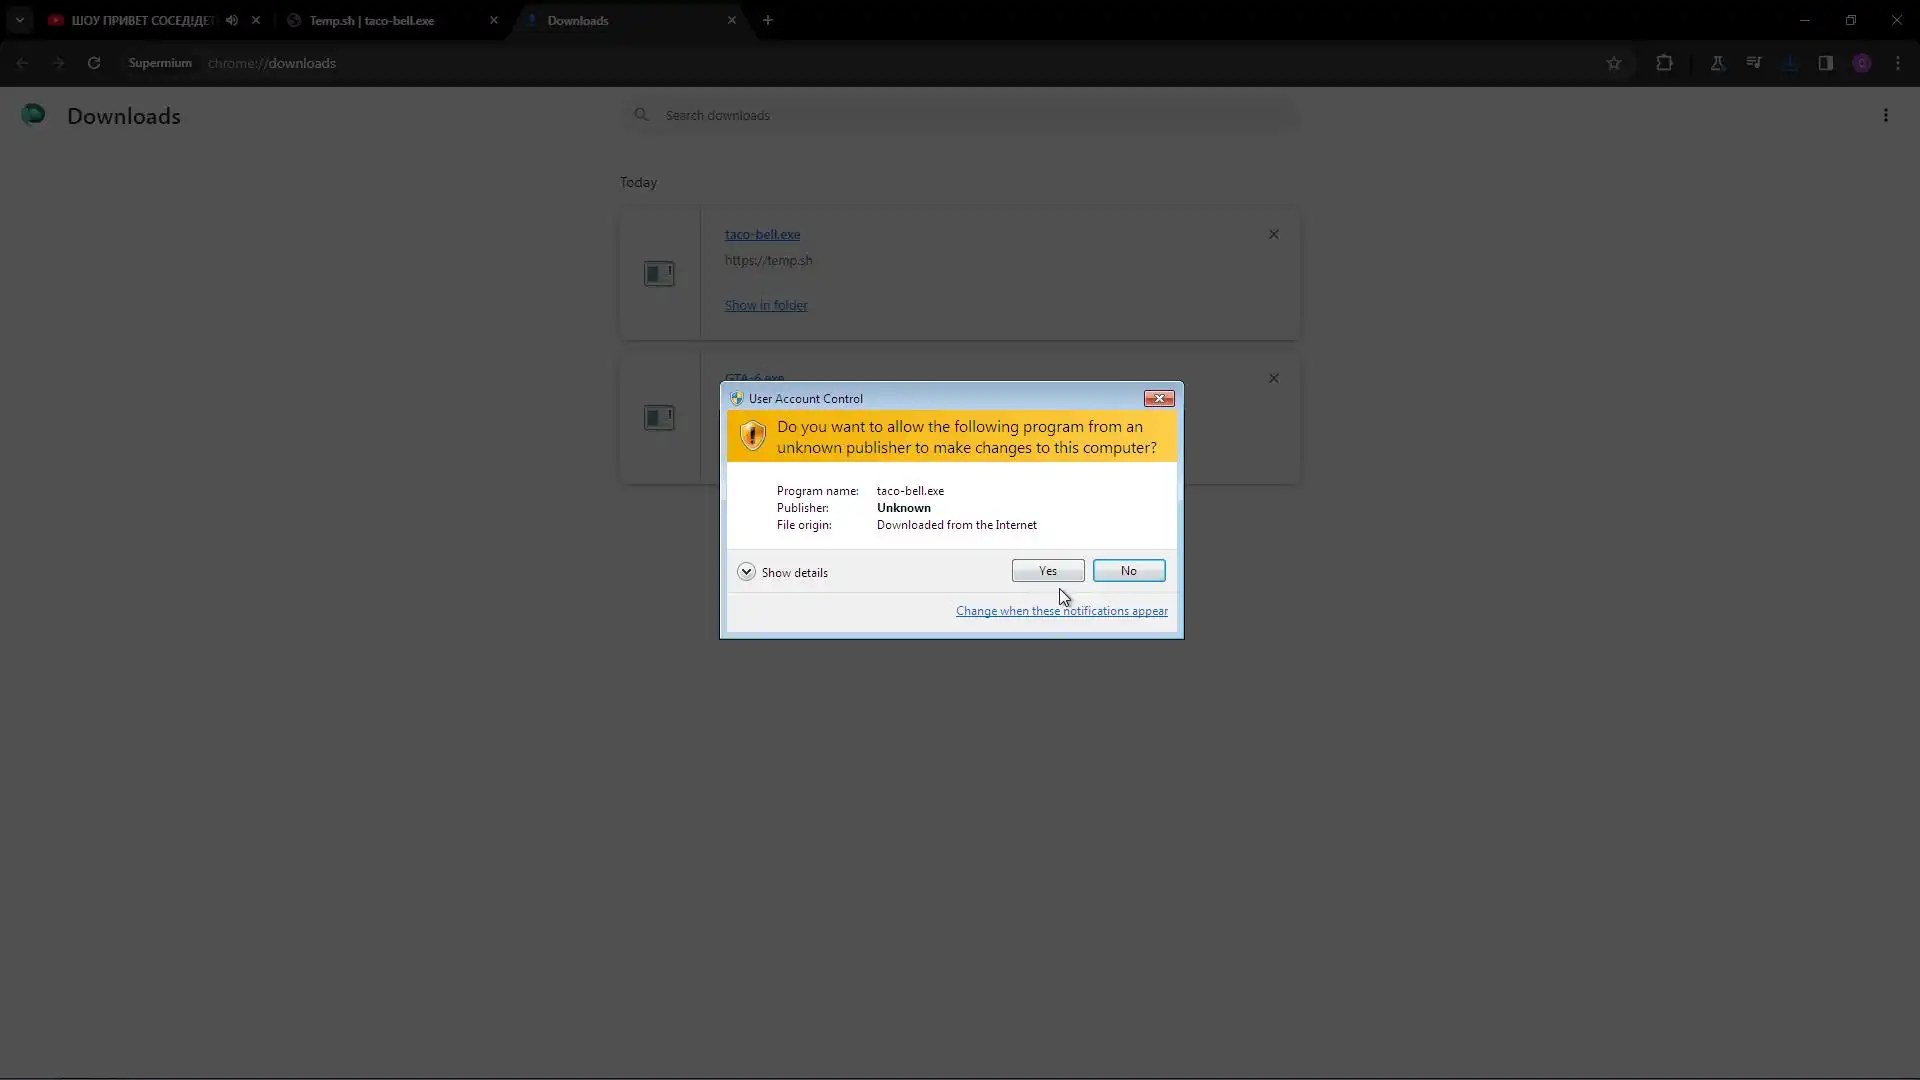
Task: Open the purple profile avatar
Action: 1861,63
